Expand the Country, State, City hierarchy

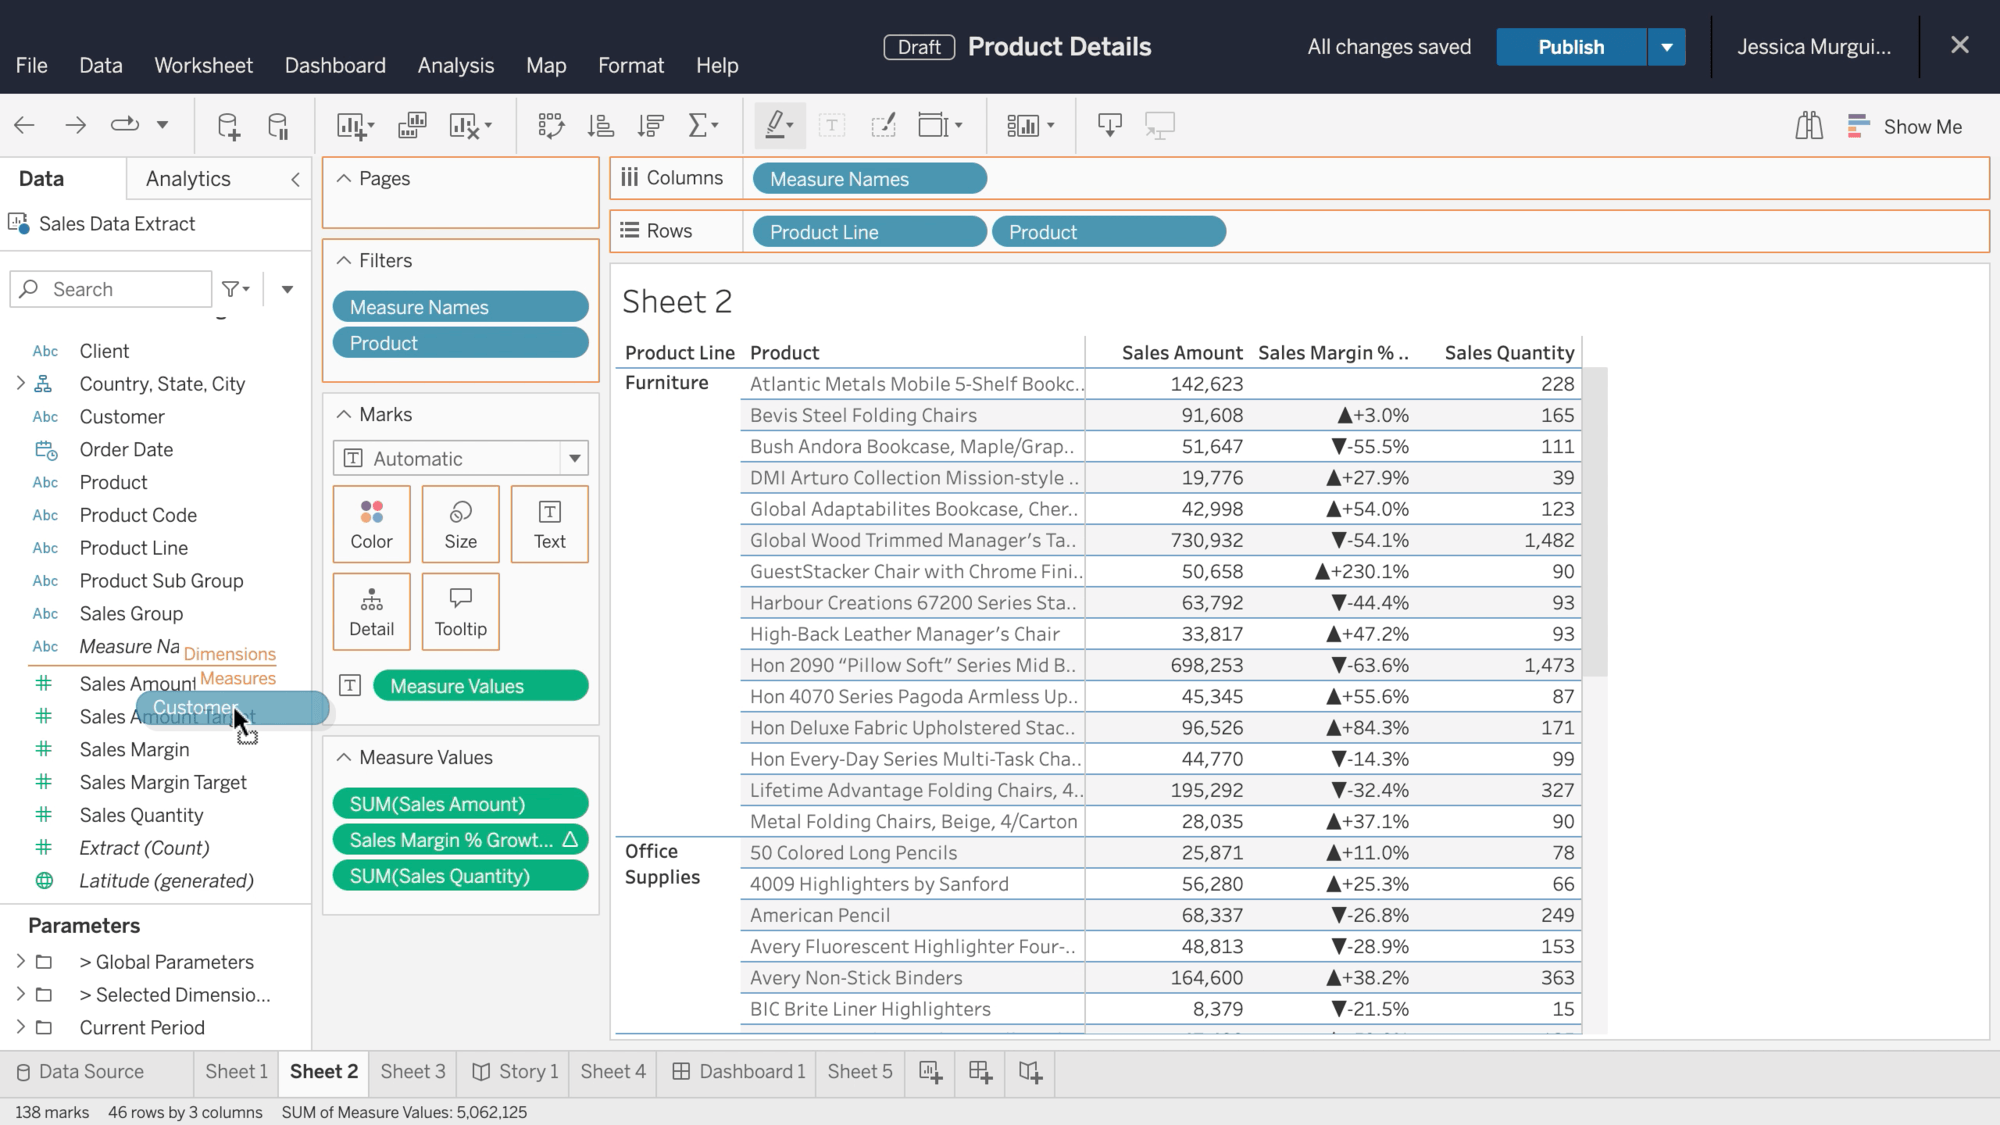(x=20, y=384)
